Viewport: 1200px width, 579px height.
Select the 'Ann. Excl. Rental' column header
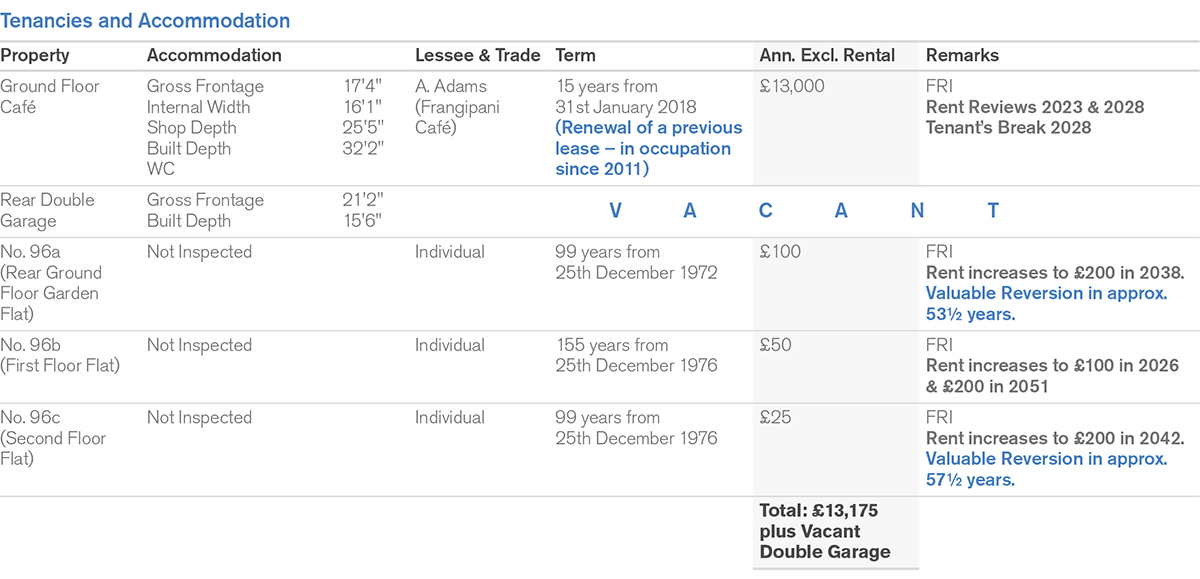point(827,56)
